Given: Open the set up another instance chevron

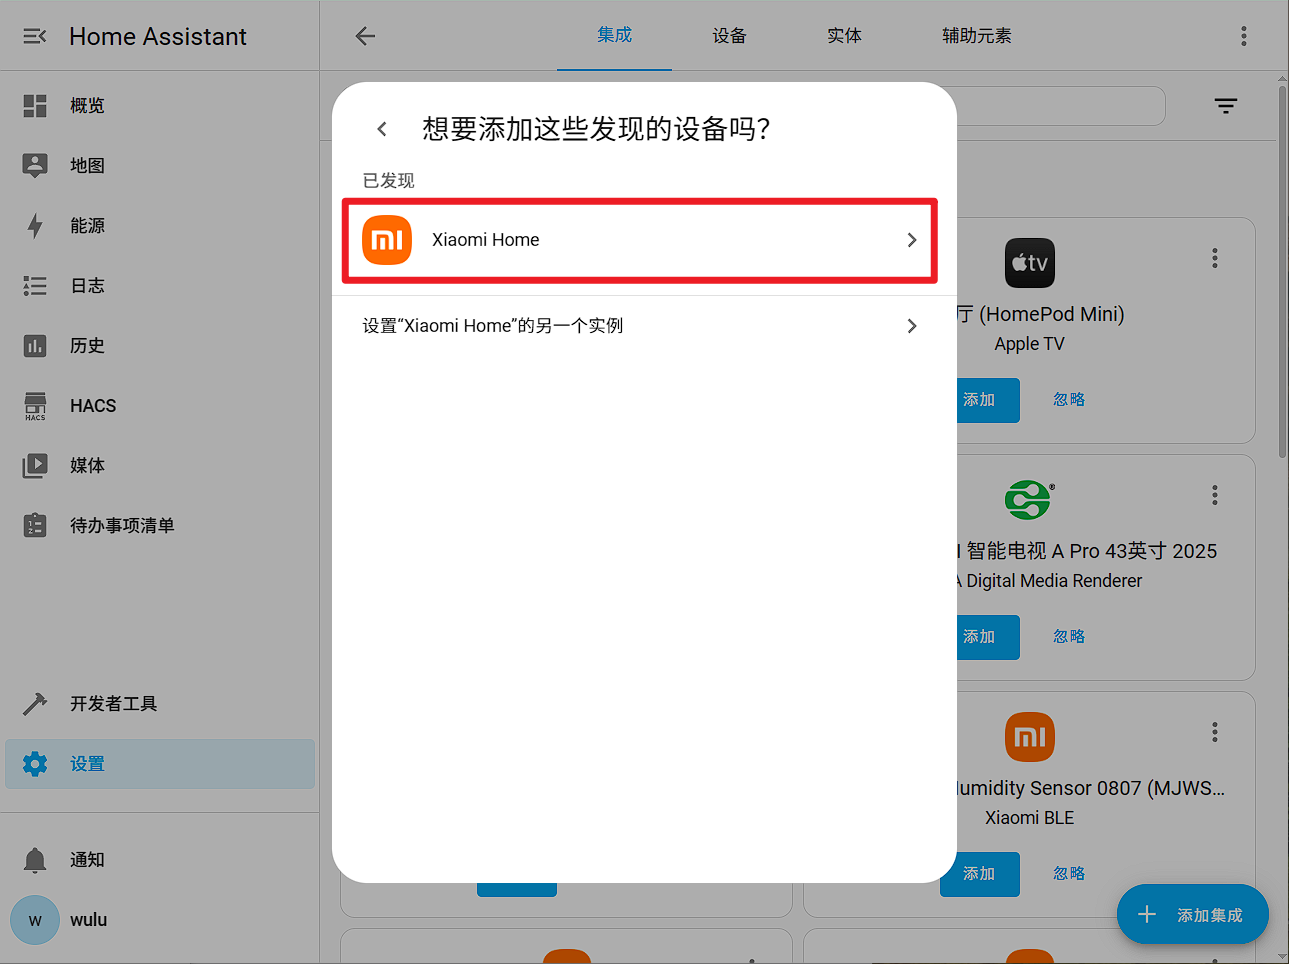Looking at the screenshot, I should point(911,326).
